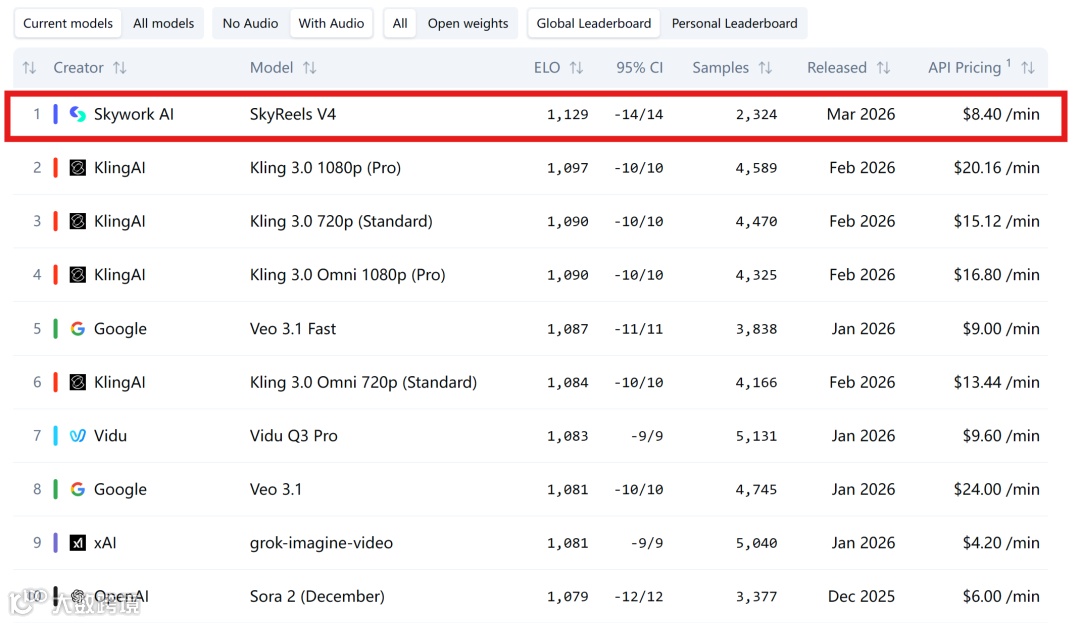Select the -14/14 confidence interval
The width and height of the screenshot is (1080, 623).
click(x=638, y=115)
